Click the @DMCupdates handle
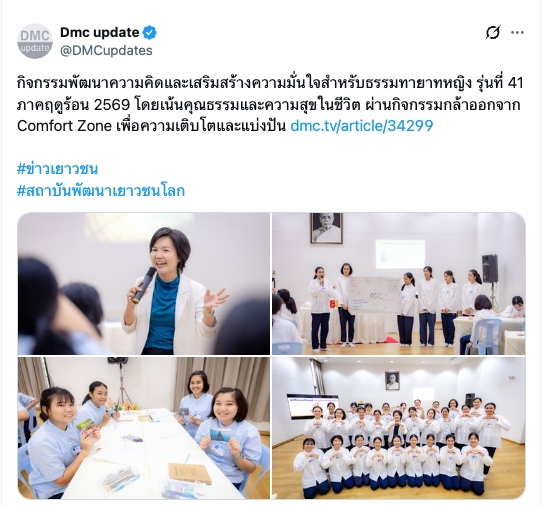Screen dimensions: 542x506 click(106, 50)
